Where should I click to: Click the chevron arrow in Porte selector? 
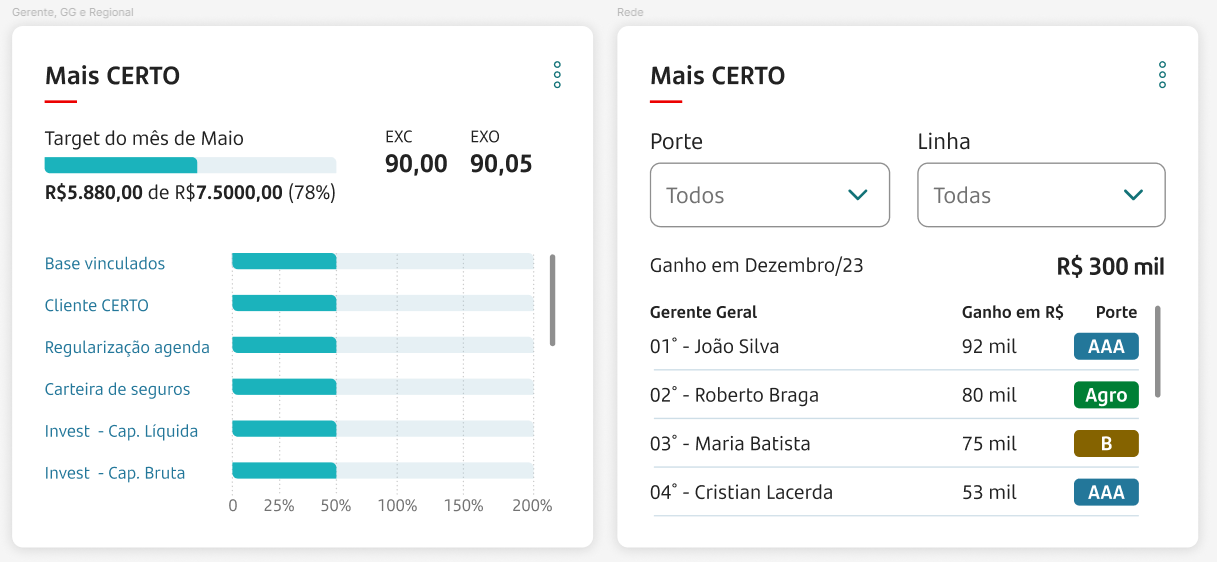(857, 195)
